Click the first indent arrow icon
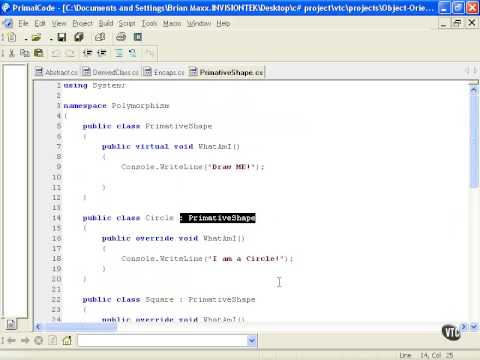 pos(88,53)
